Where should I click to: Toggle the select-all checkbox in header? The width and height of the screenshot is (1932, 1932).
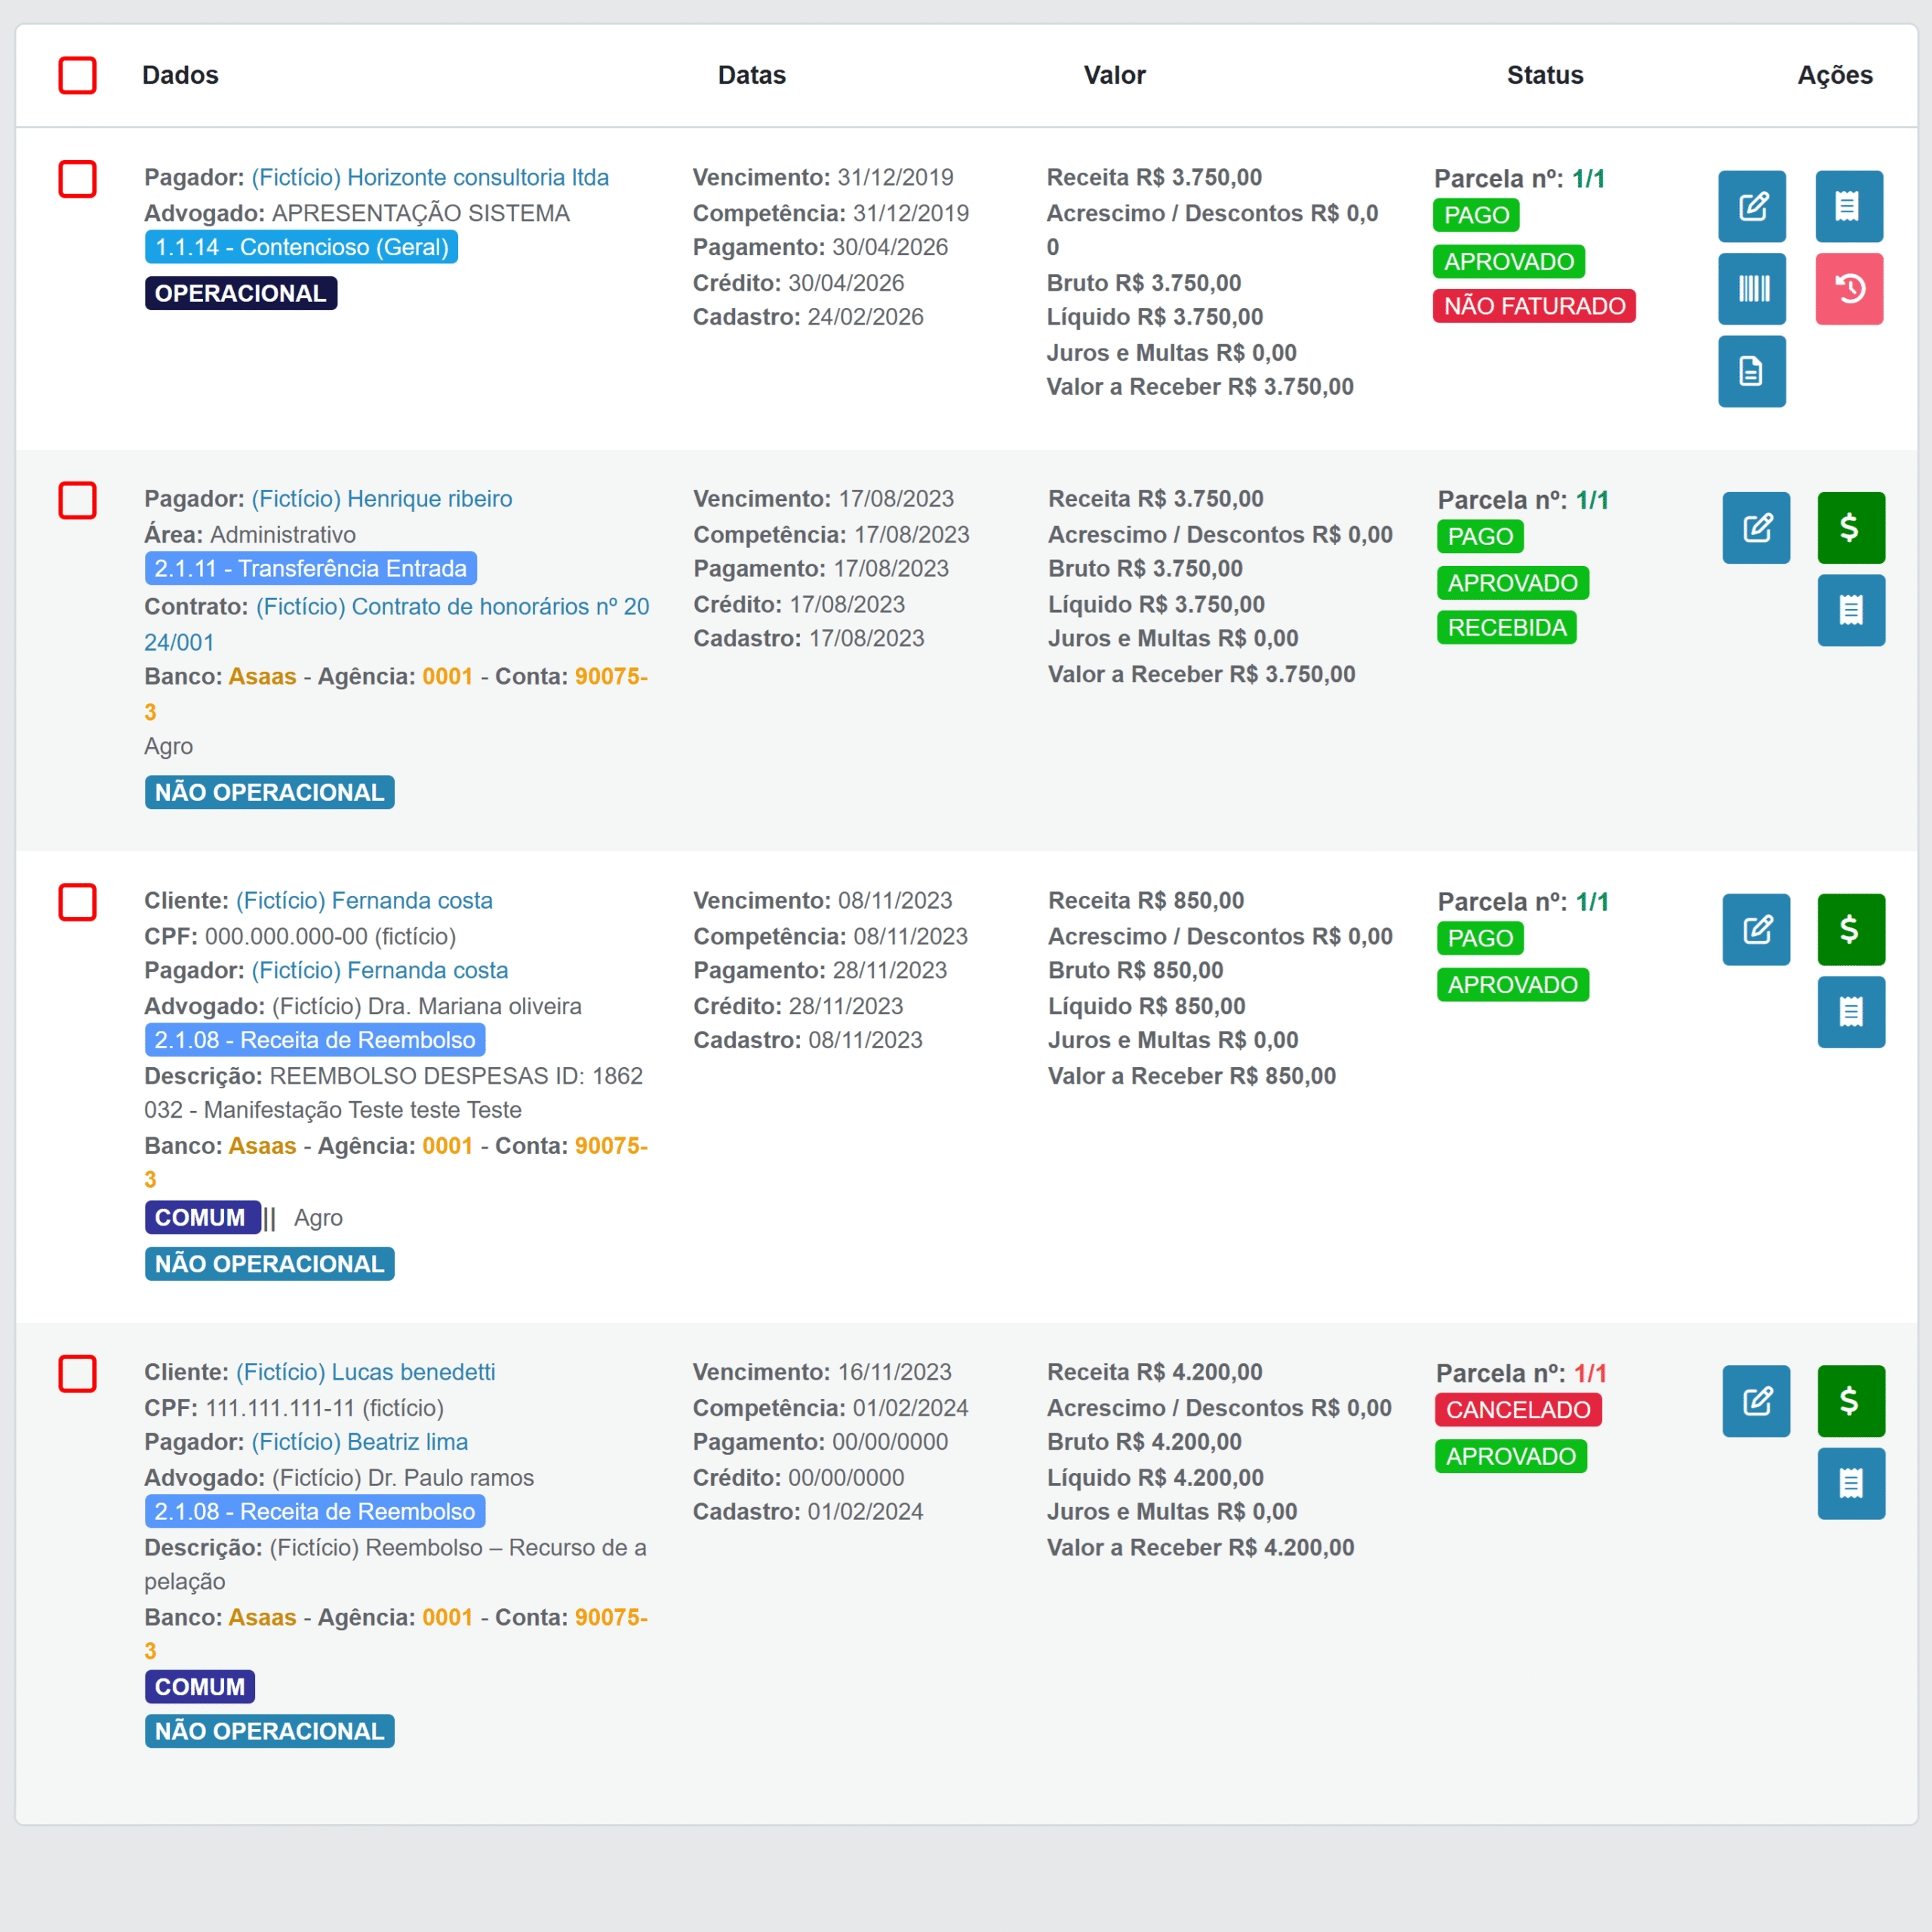point(78,75)
